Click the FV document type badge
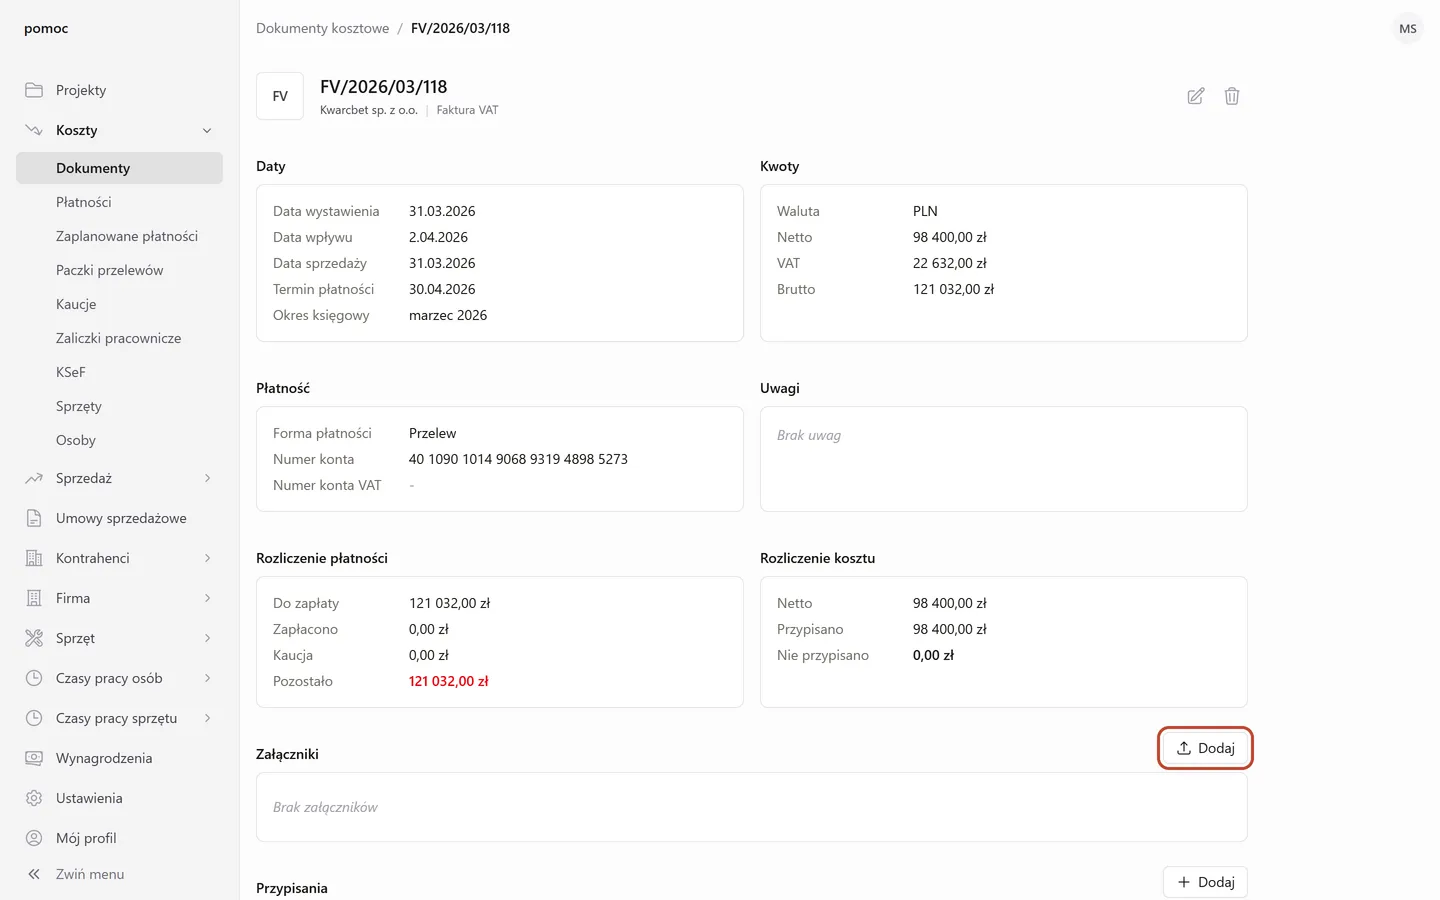The width and height of the screenshot is (1440, 900). pyautogui.click(x=280, y=96)
